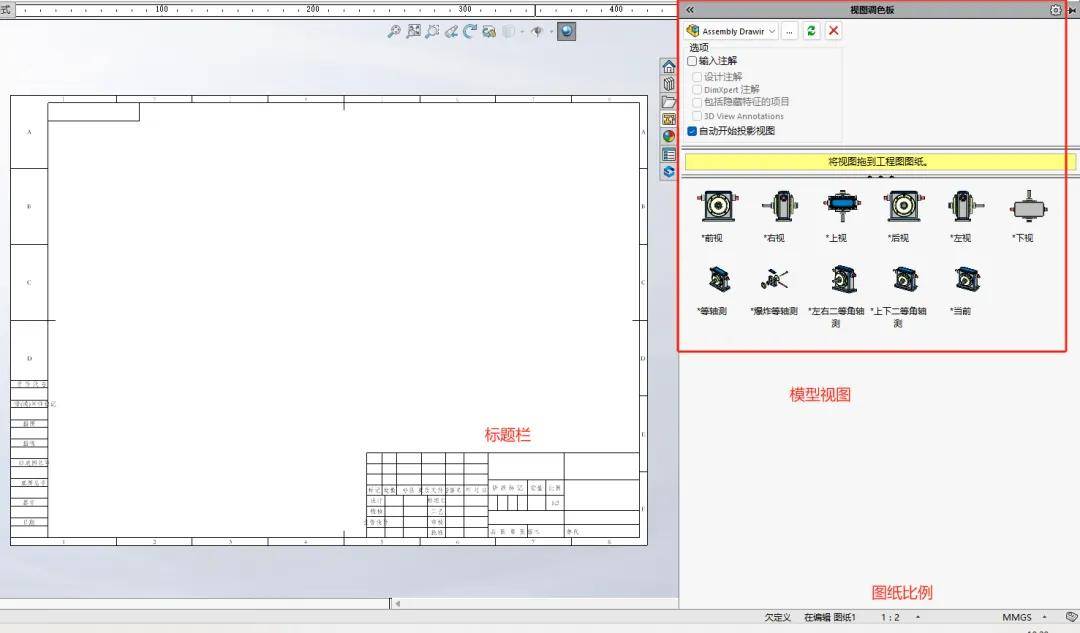This screenshot has width=1080, height=633.
Task: Select the *左视 view thumbnail
Action: click(x=966, y=206)
